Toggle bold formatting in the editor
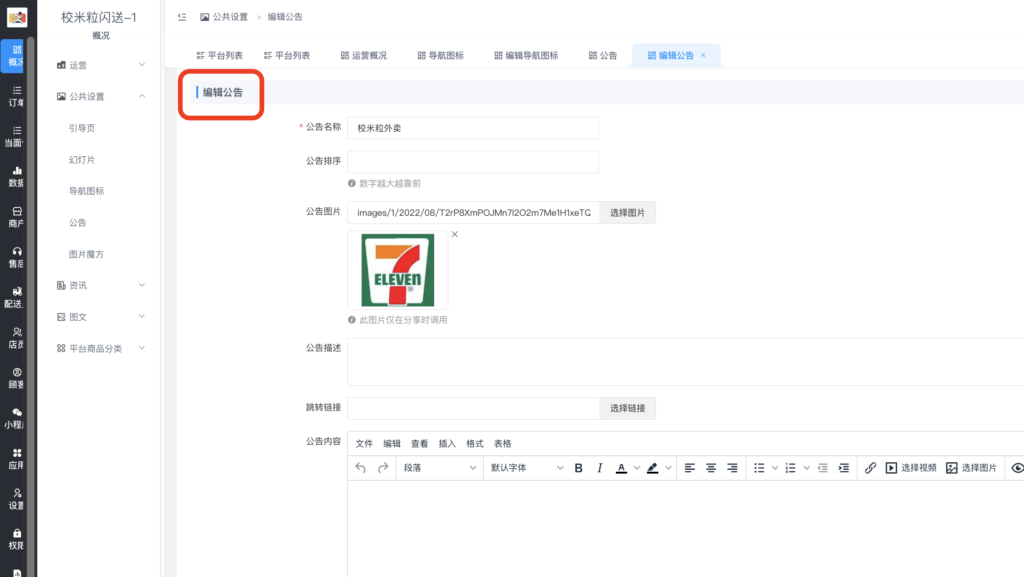 point(577,467)
